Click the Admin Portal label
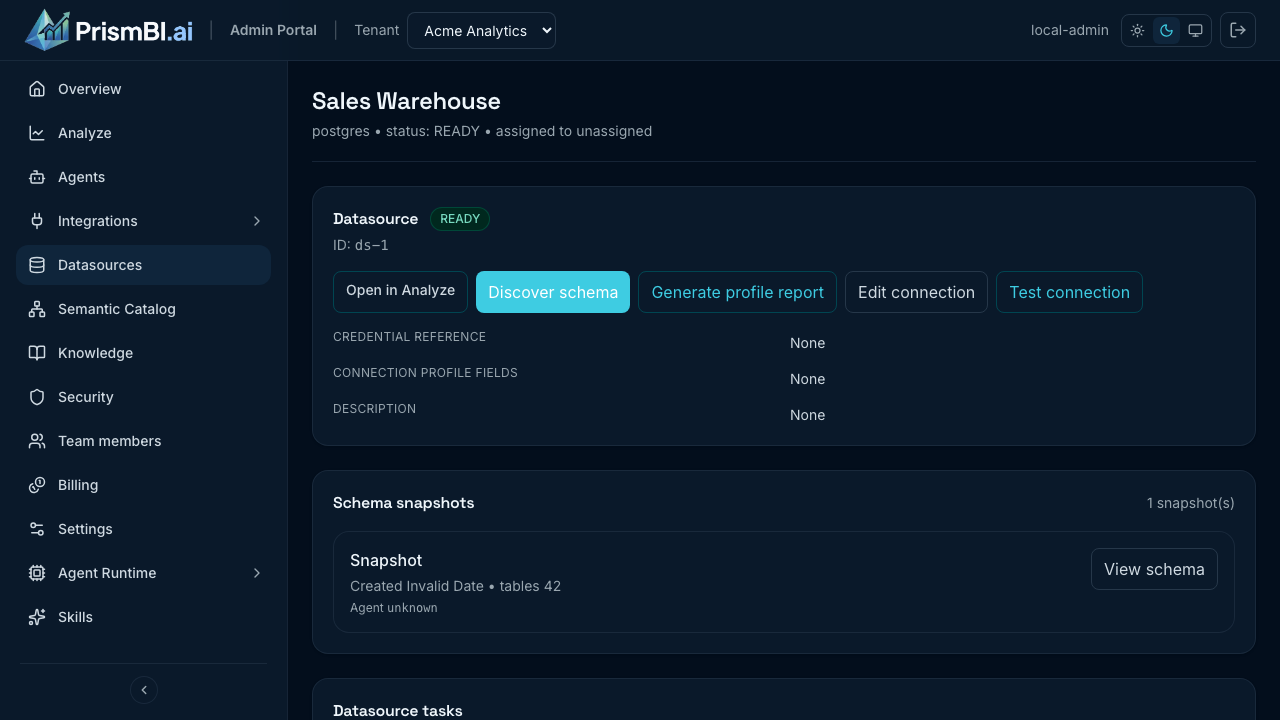Viewport: 1280px width, 720px height. tap(273, 30)
